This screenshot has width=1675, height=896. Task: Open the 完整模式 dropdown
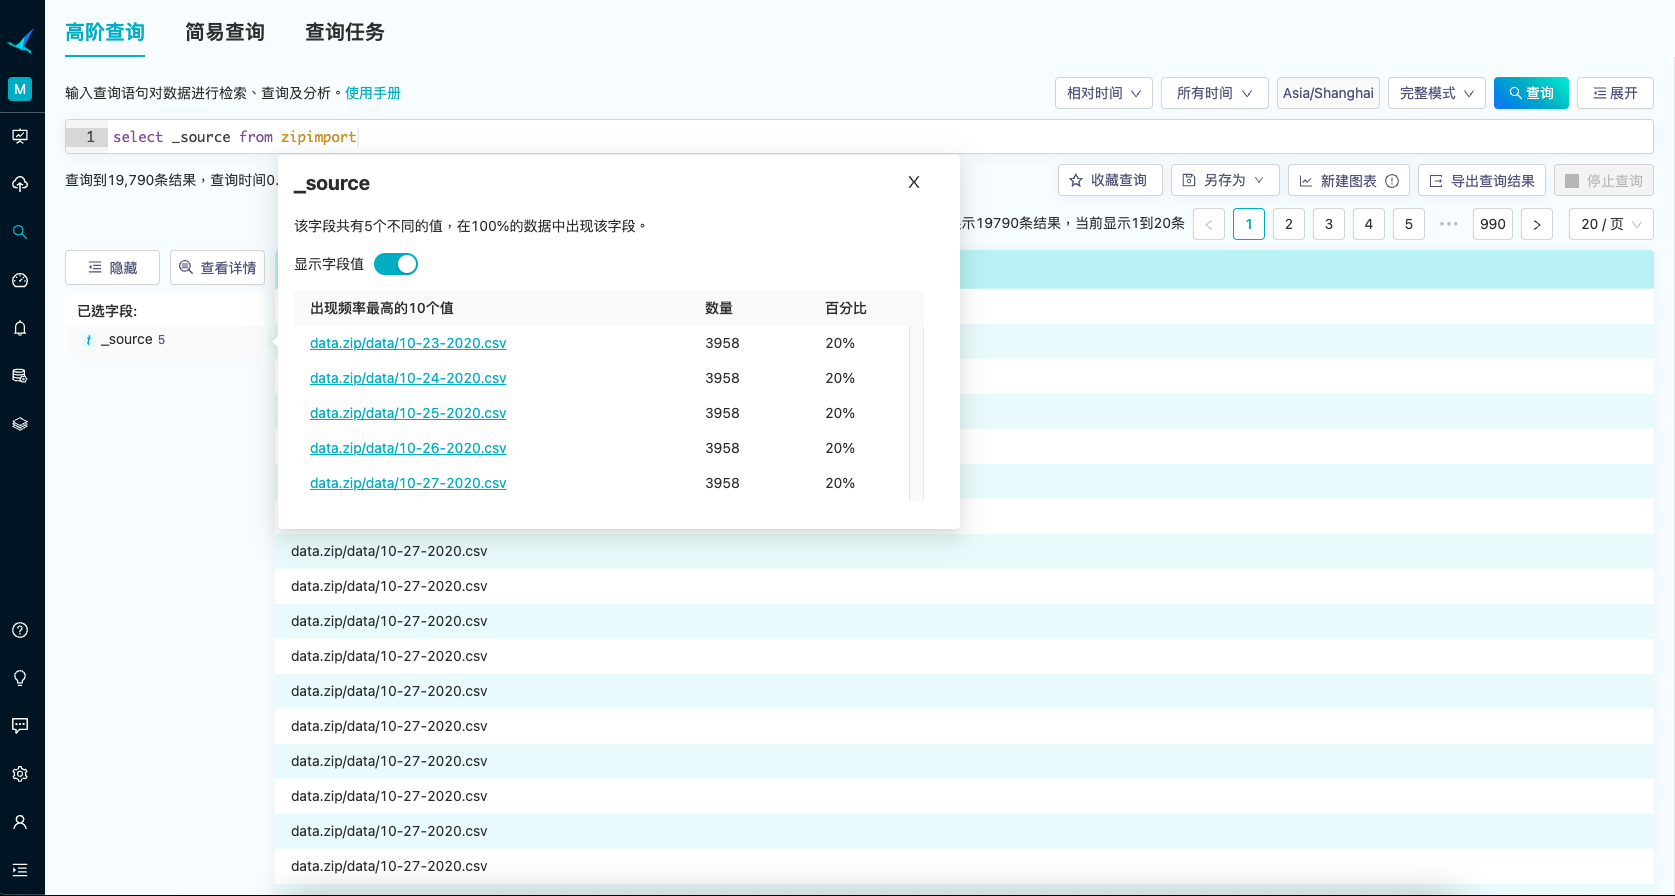(1437, 93)
